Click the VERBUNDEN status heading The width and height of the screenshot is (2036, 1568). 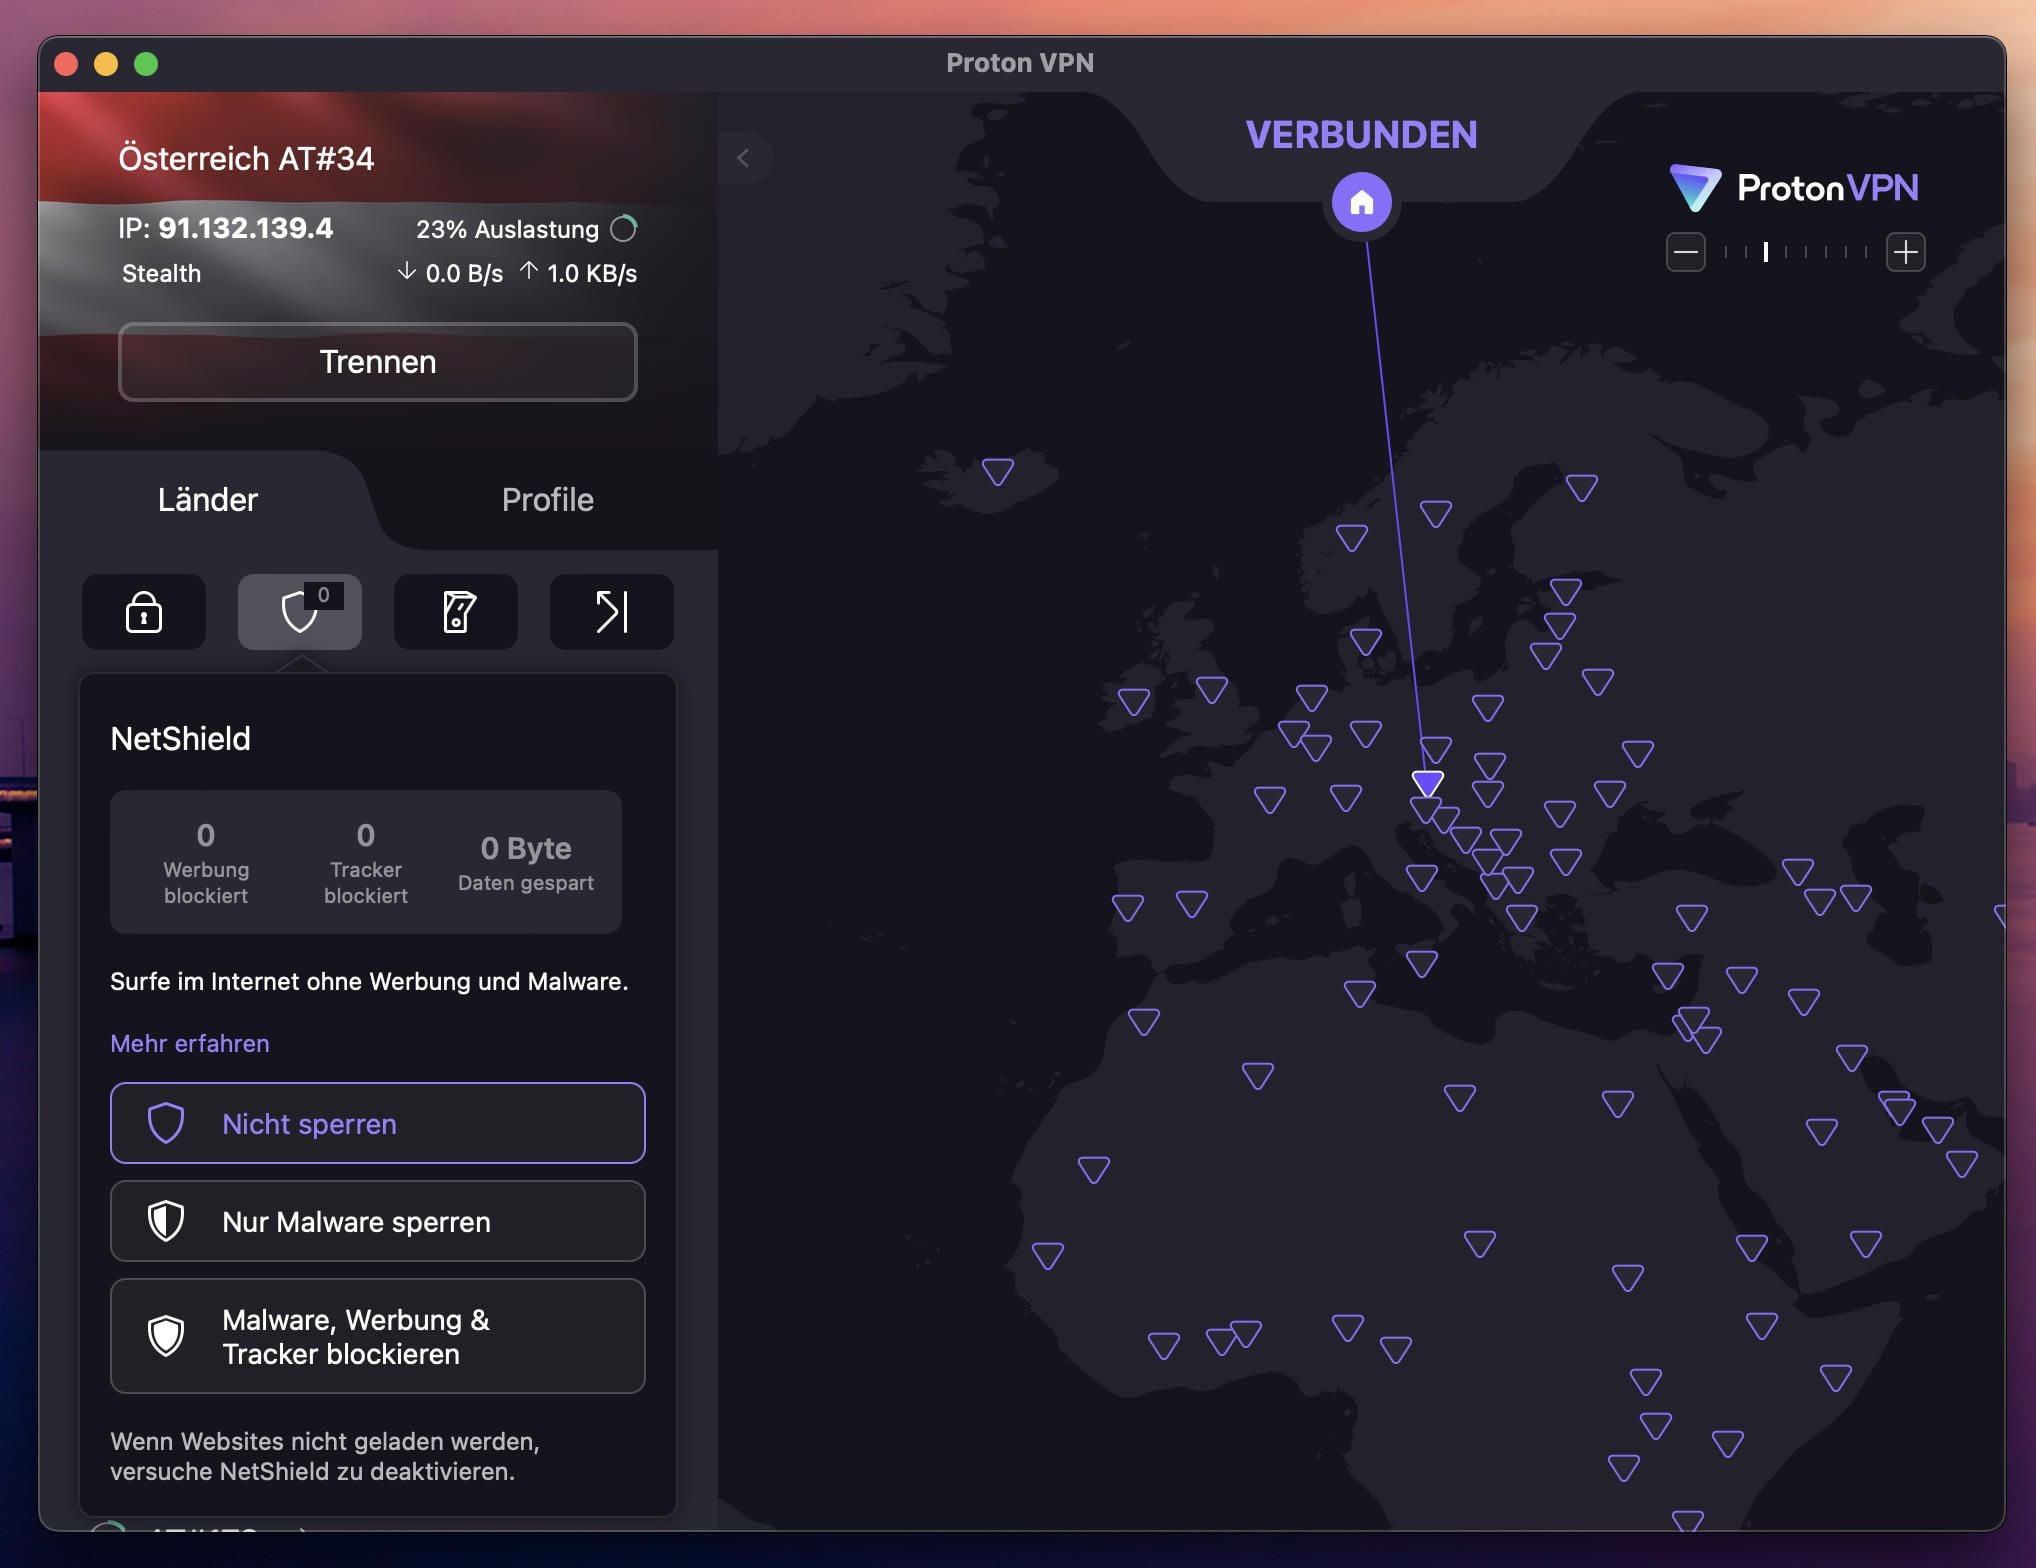(x=1361, y=134)
